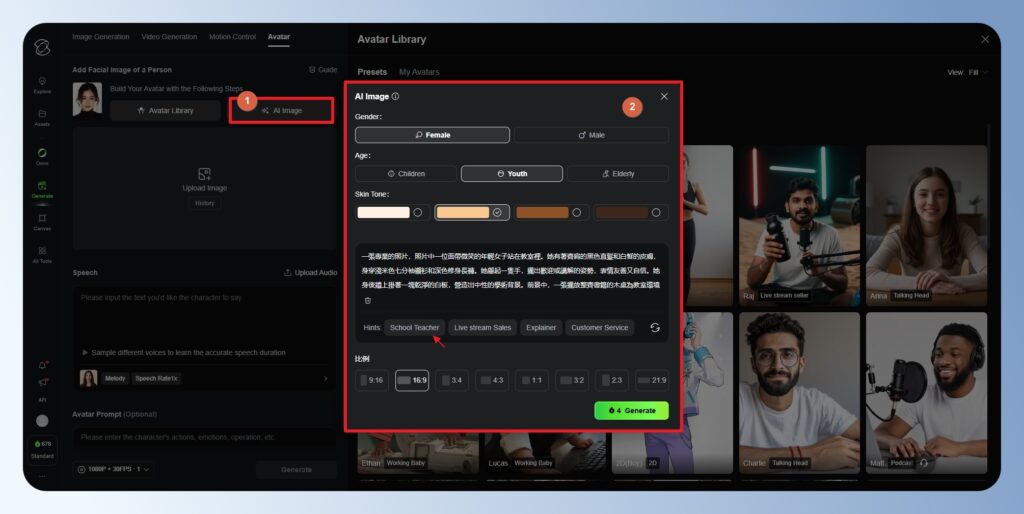Viewport: 1024px width, 514px height.
Task: Open the View Fill dropdown
Action: (968, 72)
